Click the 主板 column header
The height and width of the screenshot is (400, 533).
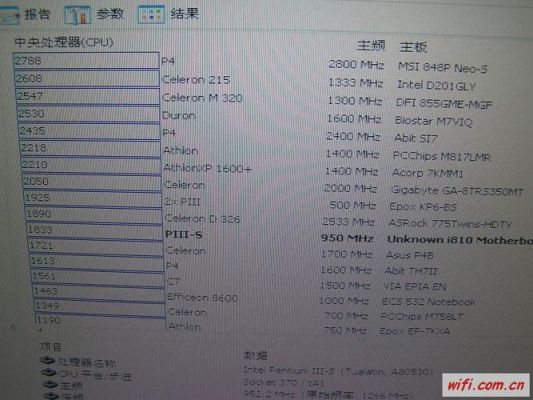point(413,47)
